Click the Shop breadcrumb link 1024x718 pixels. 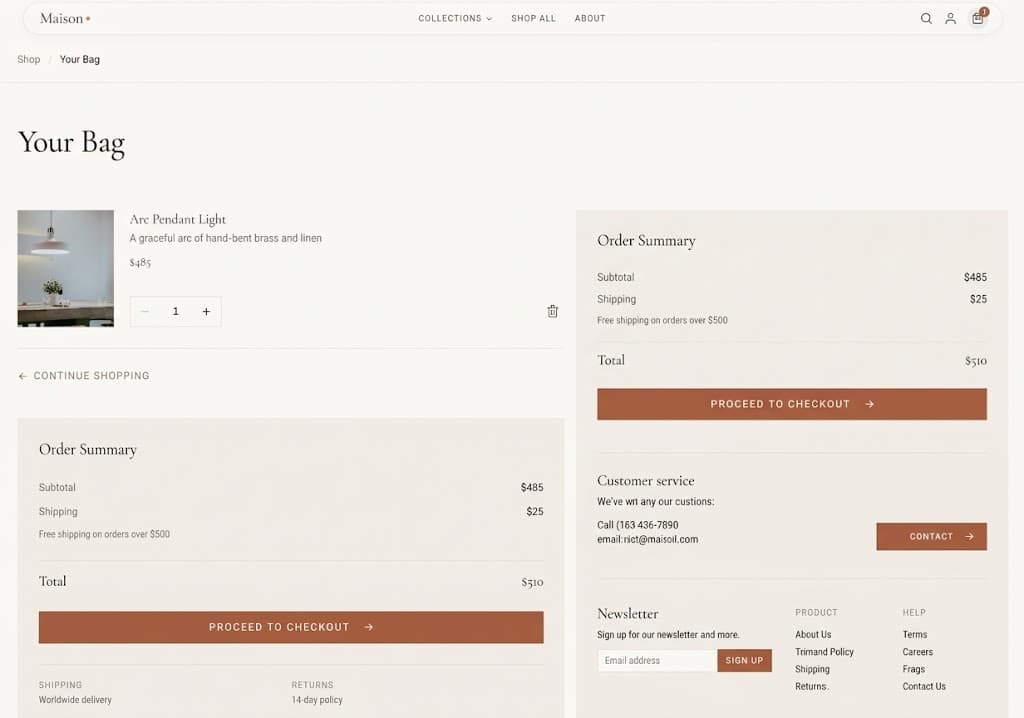[x=29, y=59]
